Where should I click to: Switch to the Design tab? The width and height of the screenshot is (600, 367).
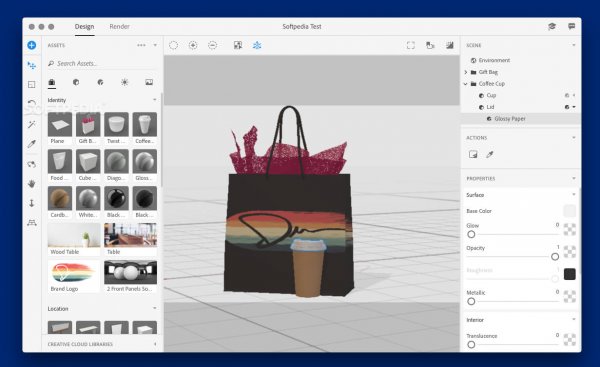tap(84, 26)
